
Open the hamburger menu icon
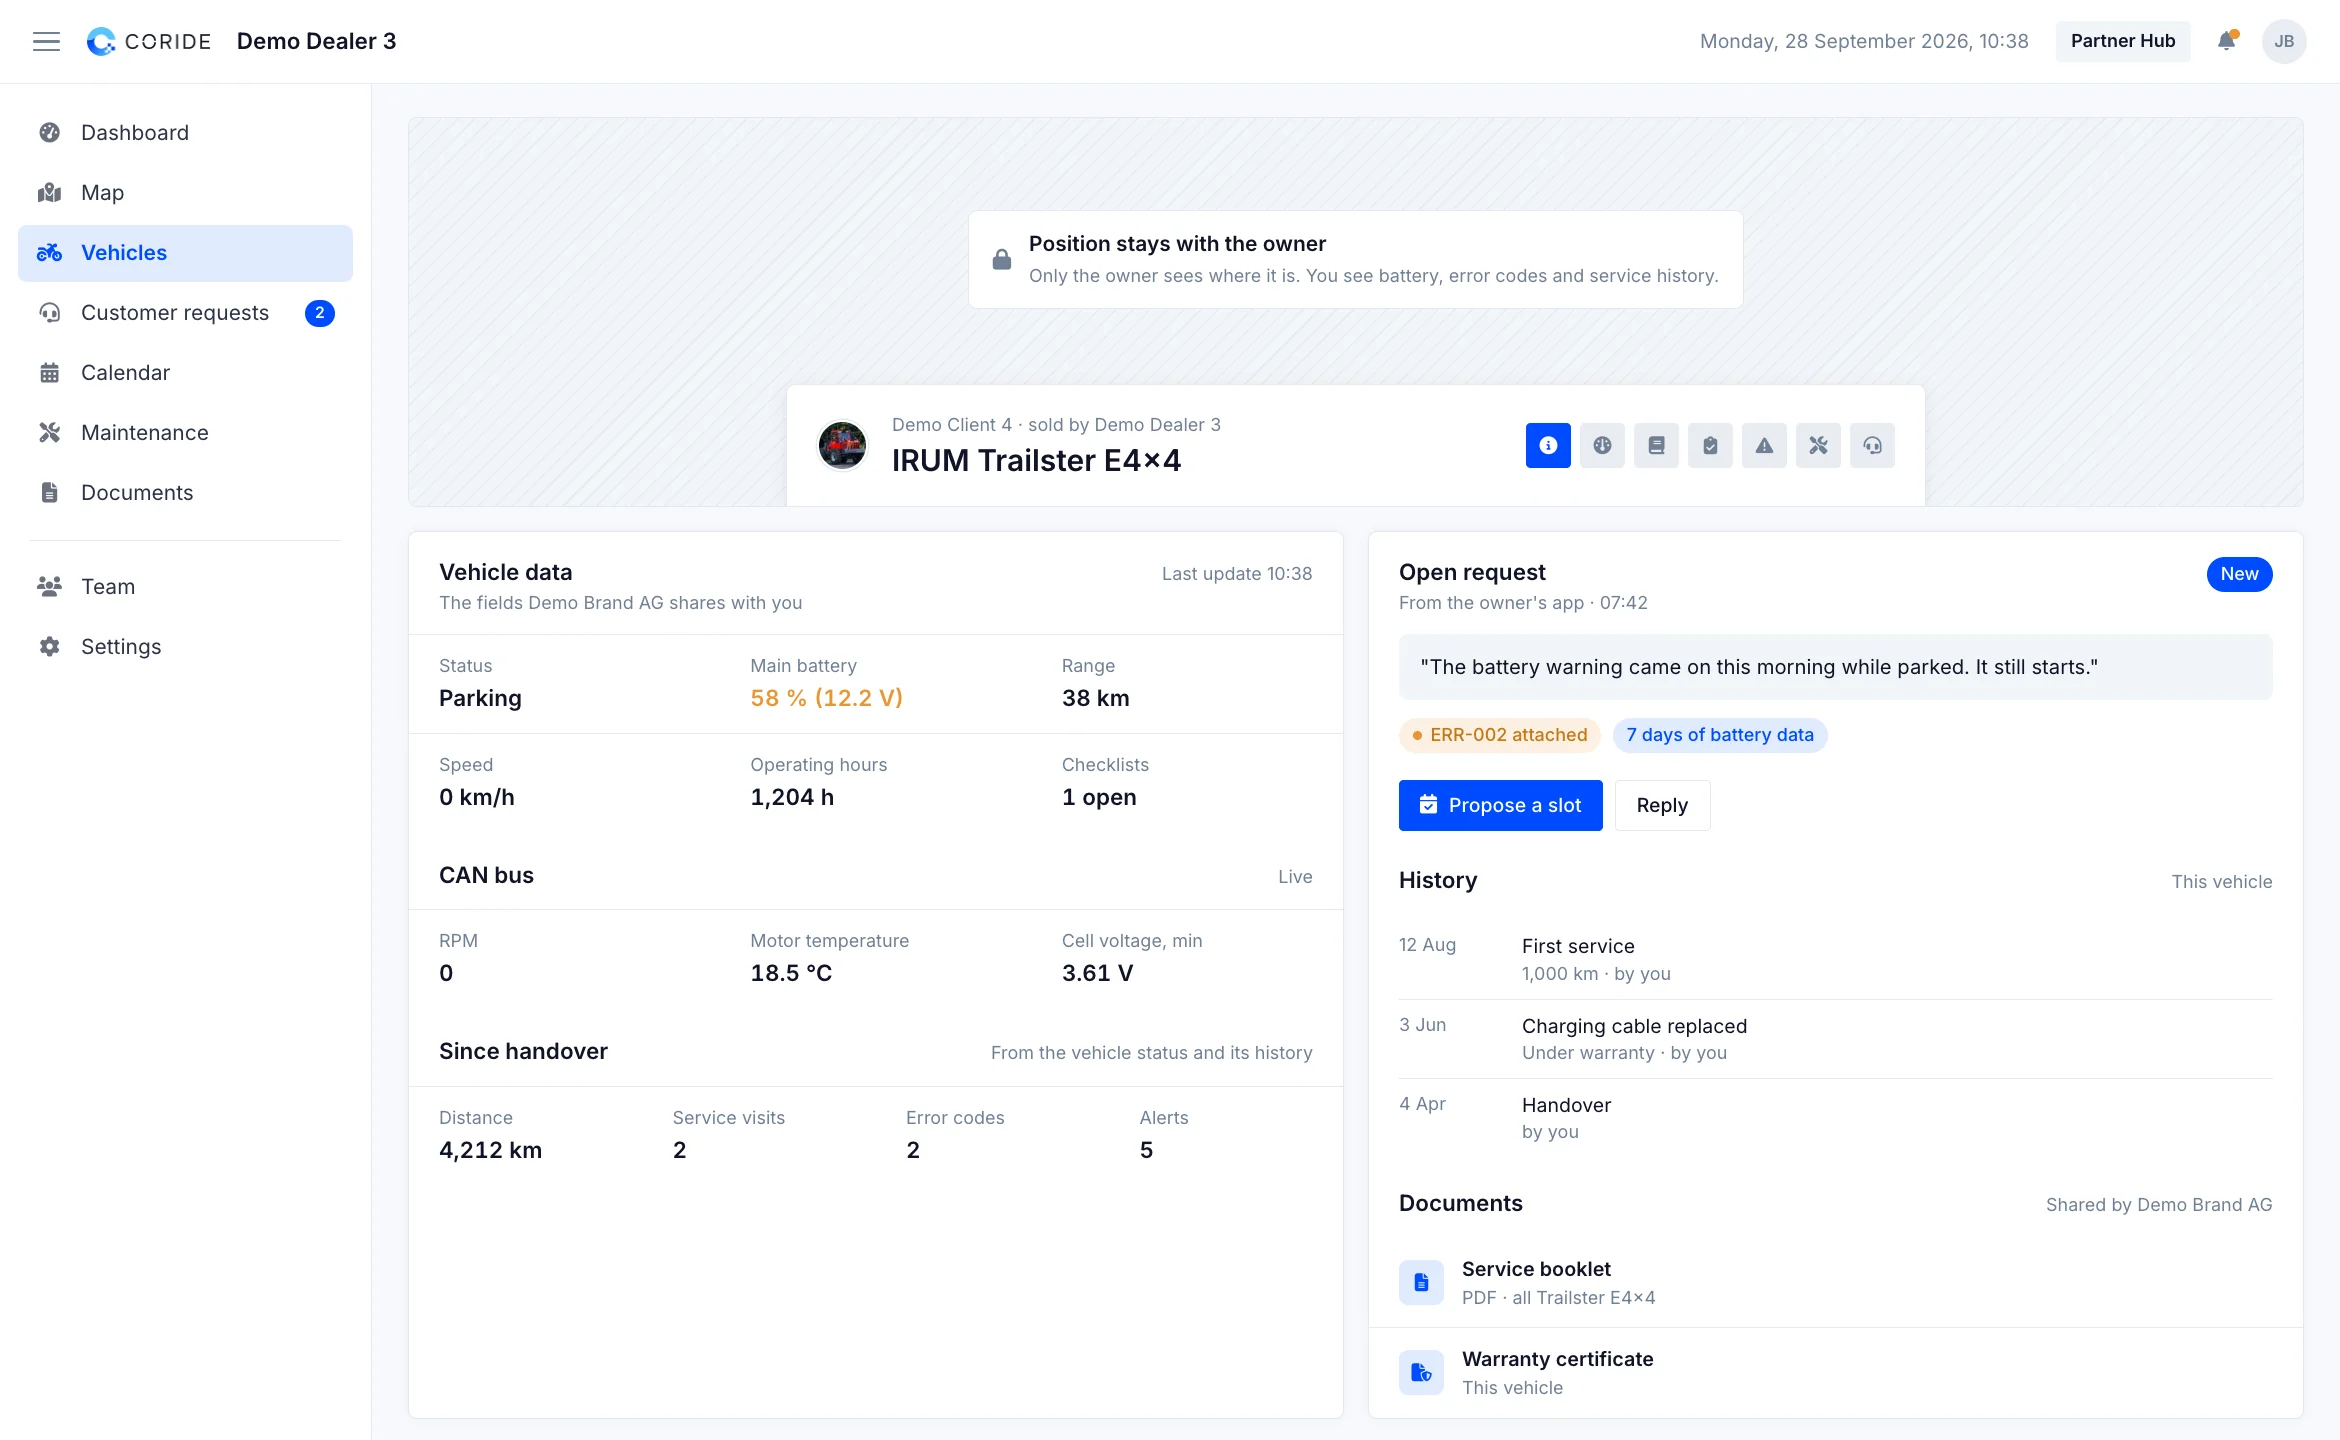click(x=46, y=41)
